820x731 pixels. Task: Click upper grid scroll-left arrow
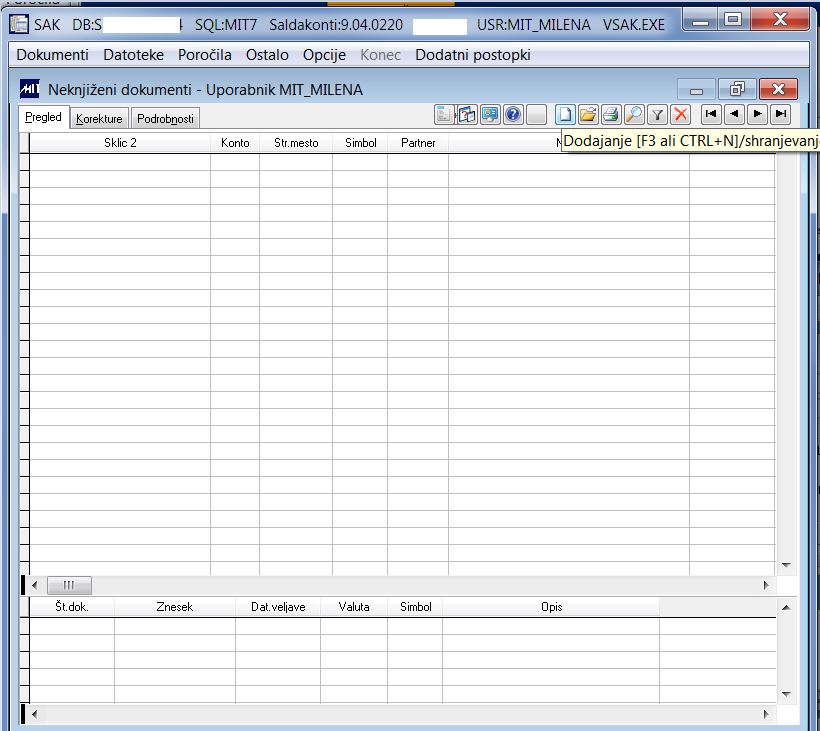pyautogui.click(x=35, y=585)
